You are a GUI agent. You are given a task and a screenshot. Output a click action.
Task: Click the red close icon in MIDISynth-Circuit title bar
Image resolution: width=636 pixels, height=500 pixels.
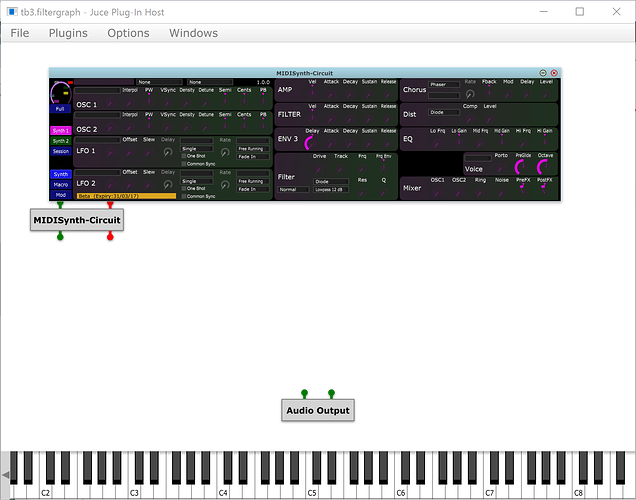click(x=554, y=73)
